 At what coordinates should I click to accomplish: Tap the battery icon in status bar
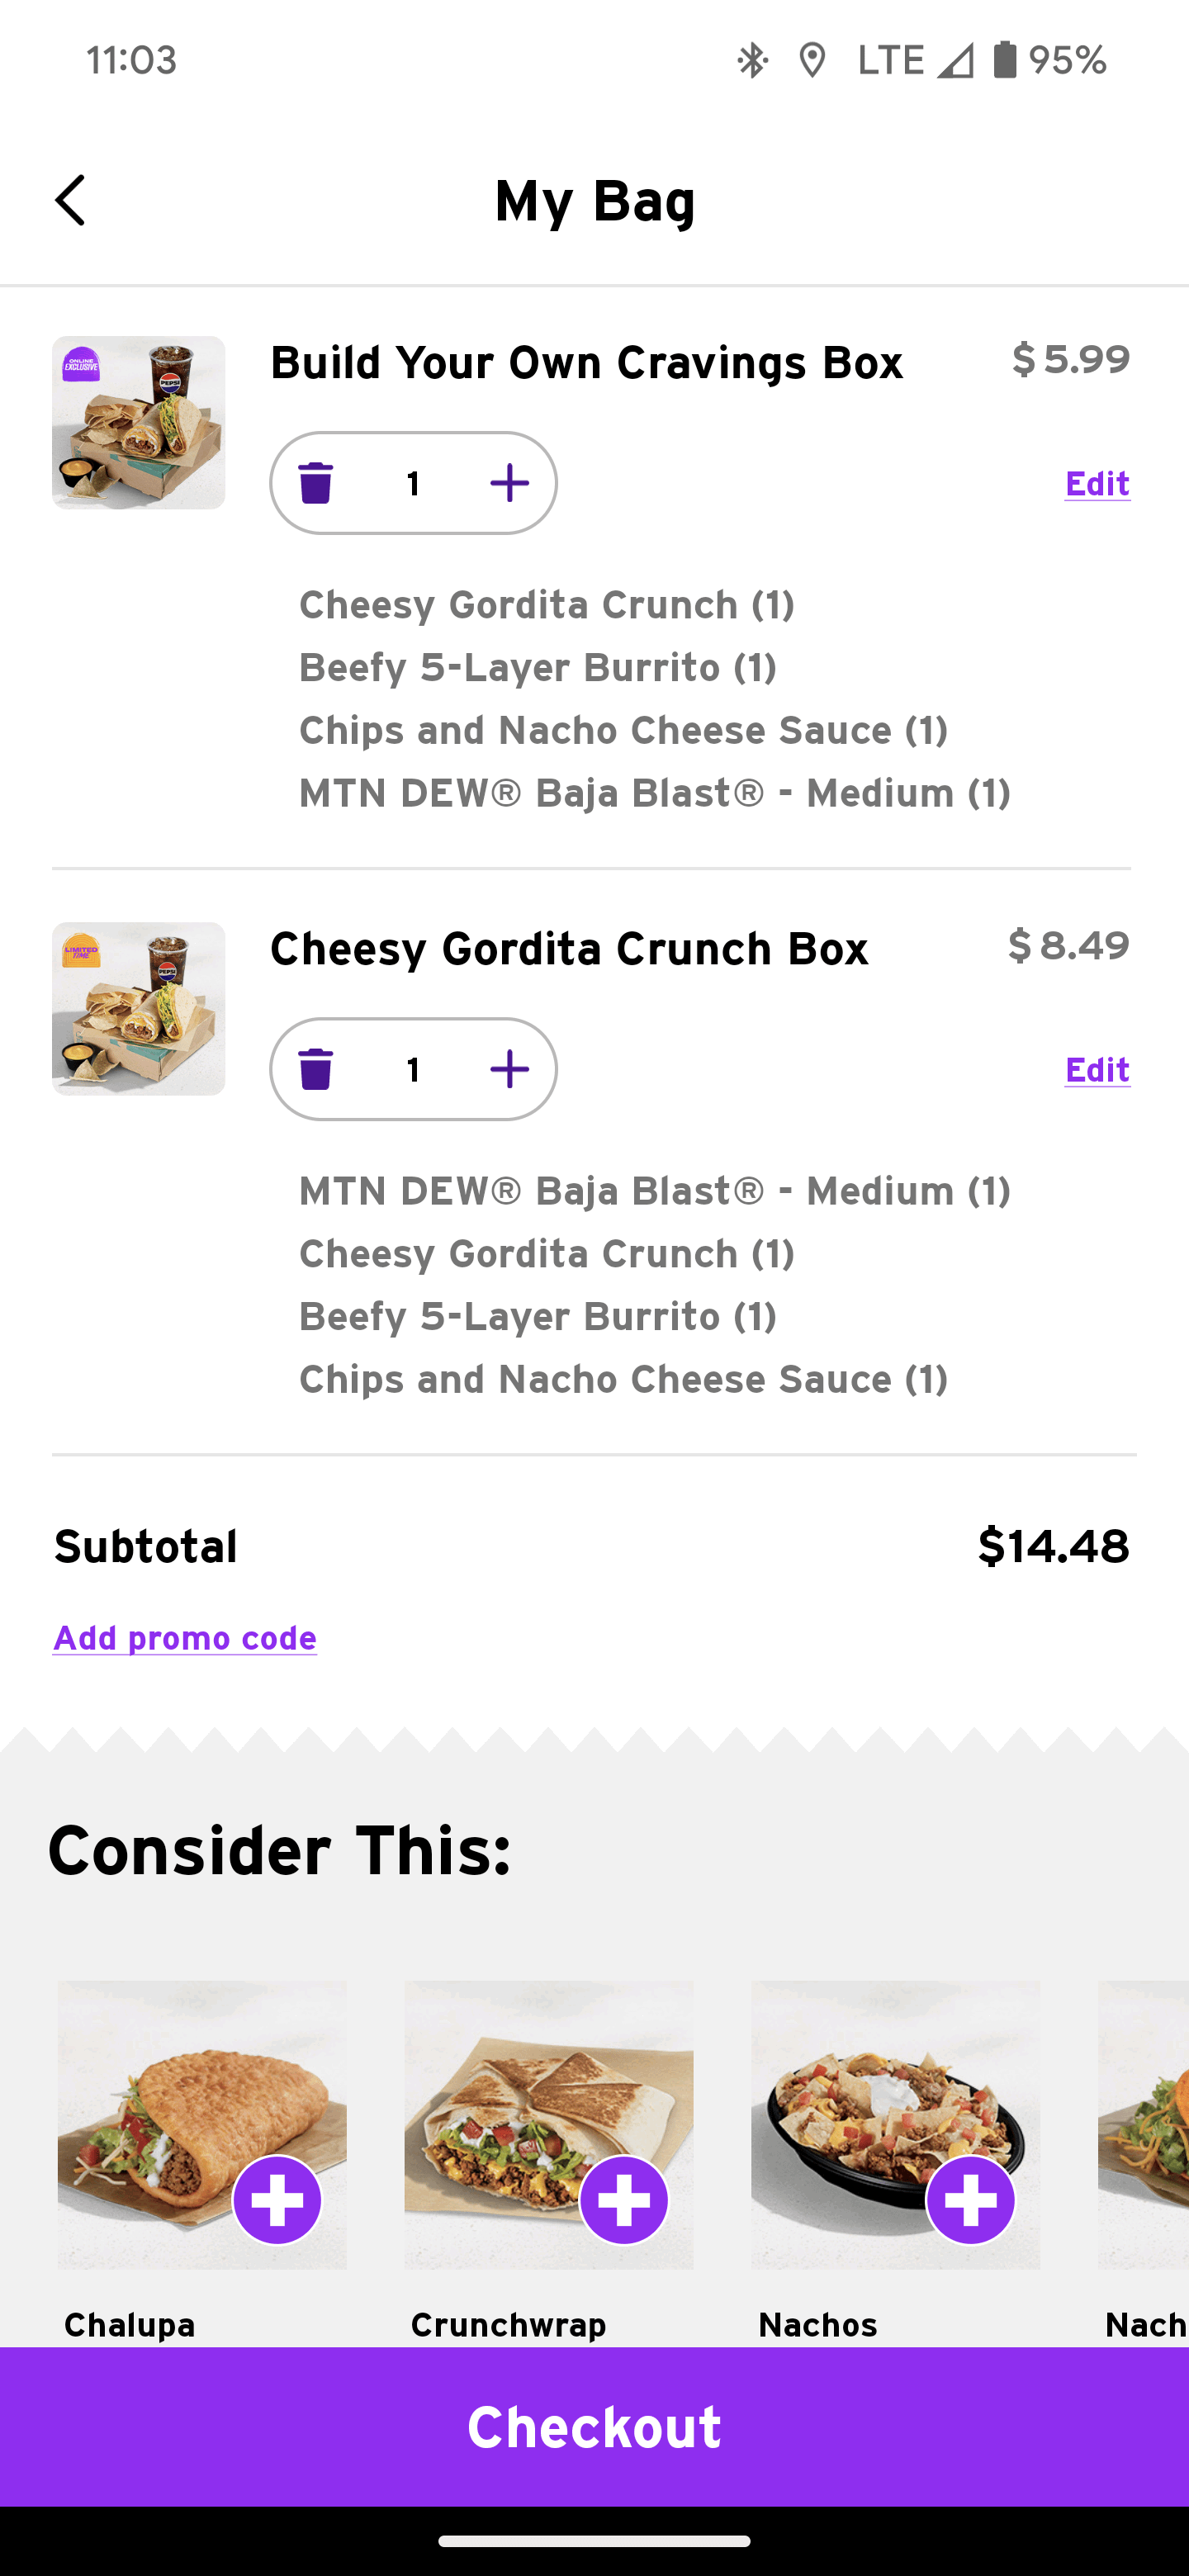point(1004,60)
